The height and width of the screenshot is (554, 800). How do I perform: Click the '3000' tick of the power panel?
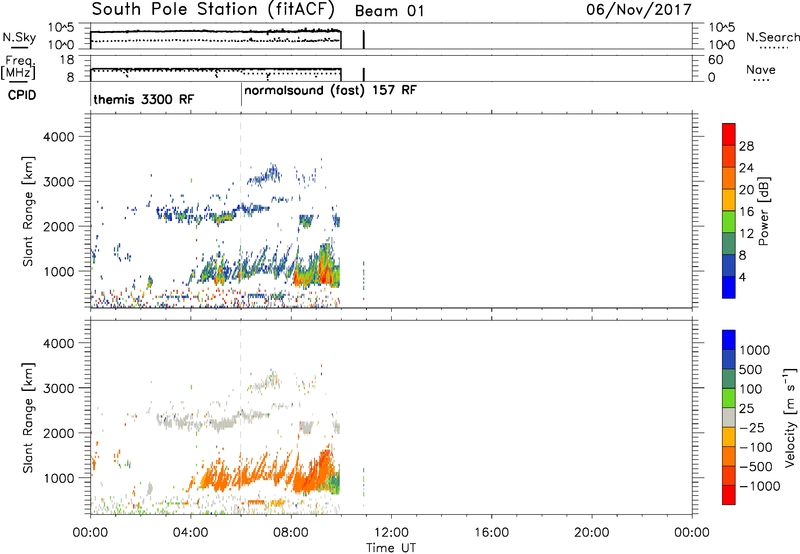point(58,182)
